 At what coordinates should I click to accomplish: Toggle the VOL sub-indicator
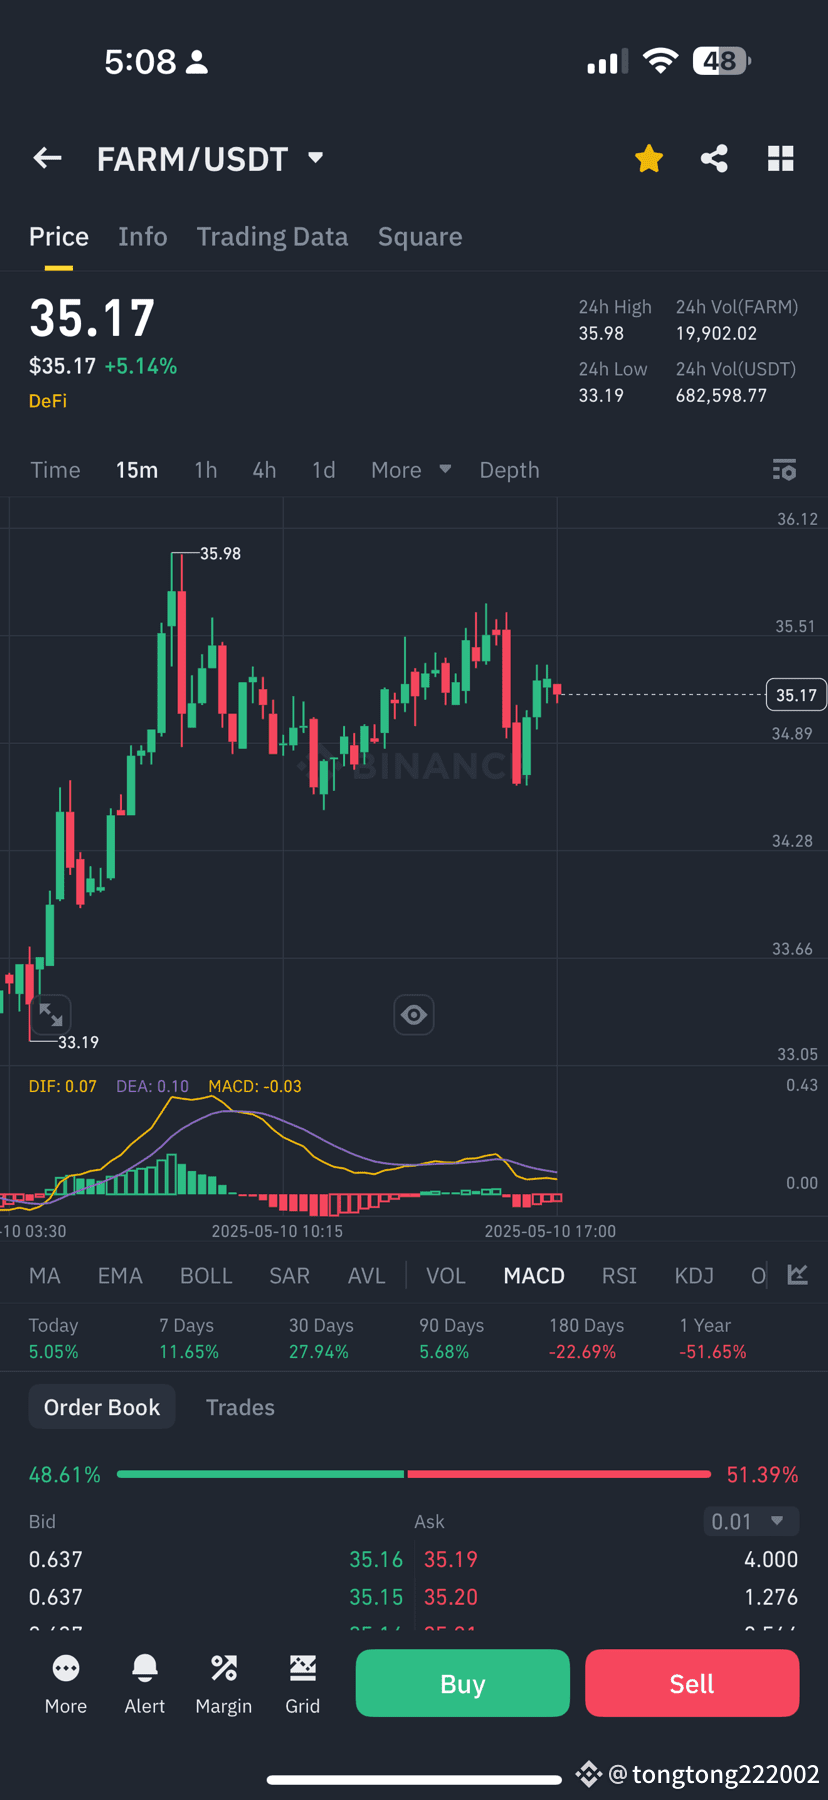coord(446,1276)
